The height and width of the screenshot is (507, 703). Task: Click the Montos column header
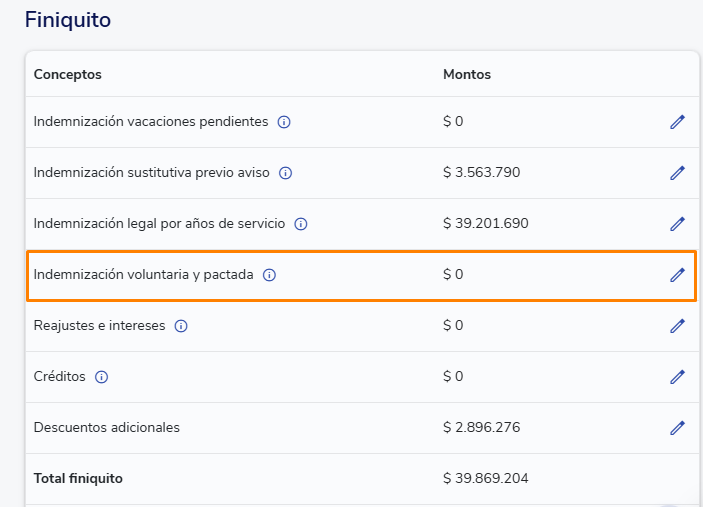pos(467,74)
